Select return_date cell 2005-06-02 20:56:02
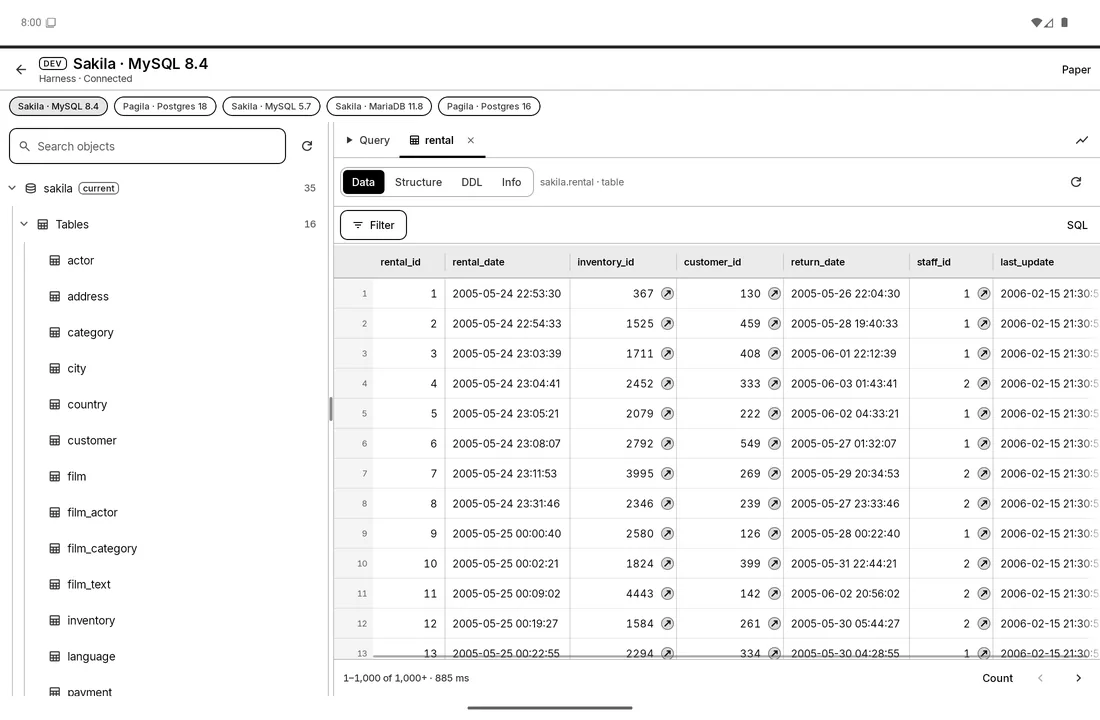1100x720 pixels. [x=846, y=594]
